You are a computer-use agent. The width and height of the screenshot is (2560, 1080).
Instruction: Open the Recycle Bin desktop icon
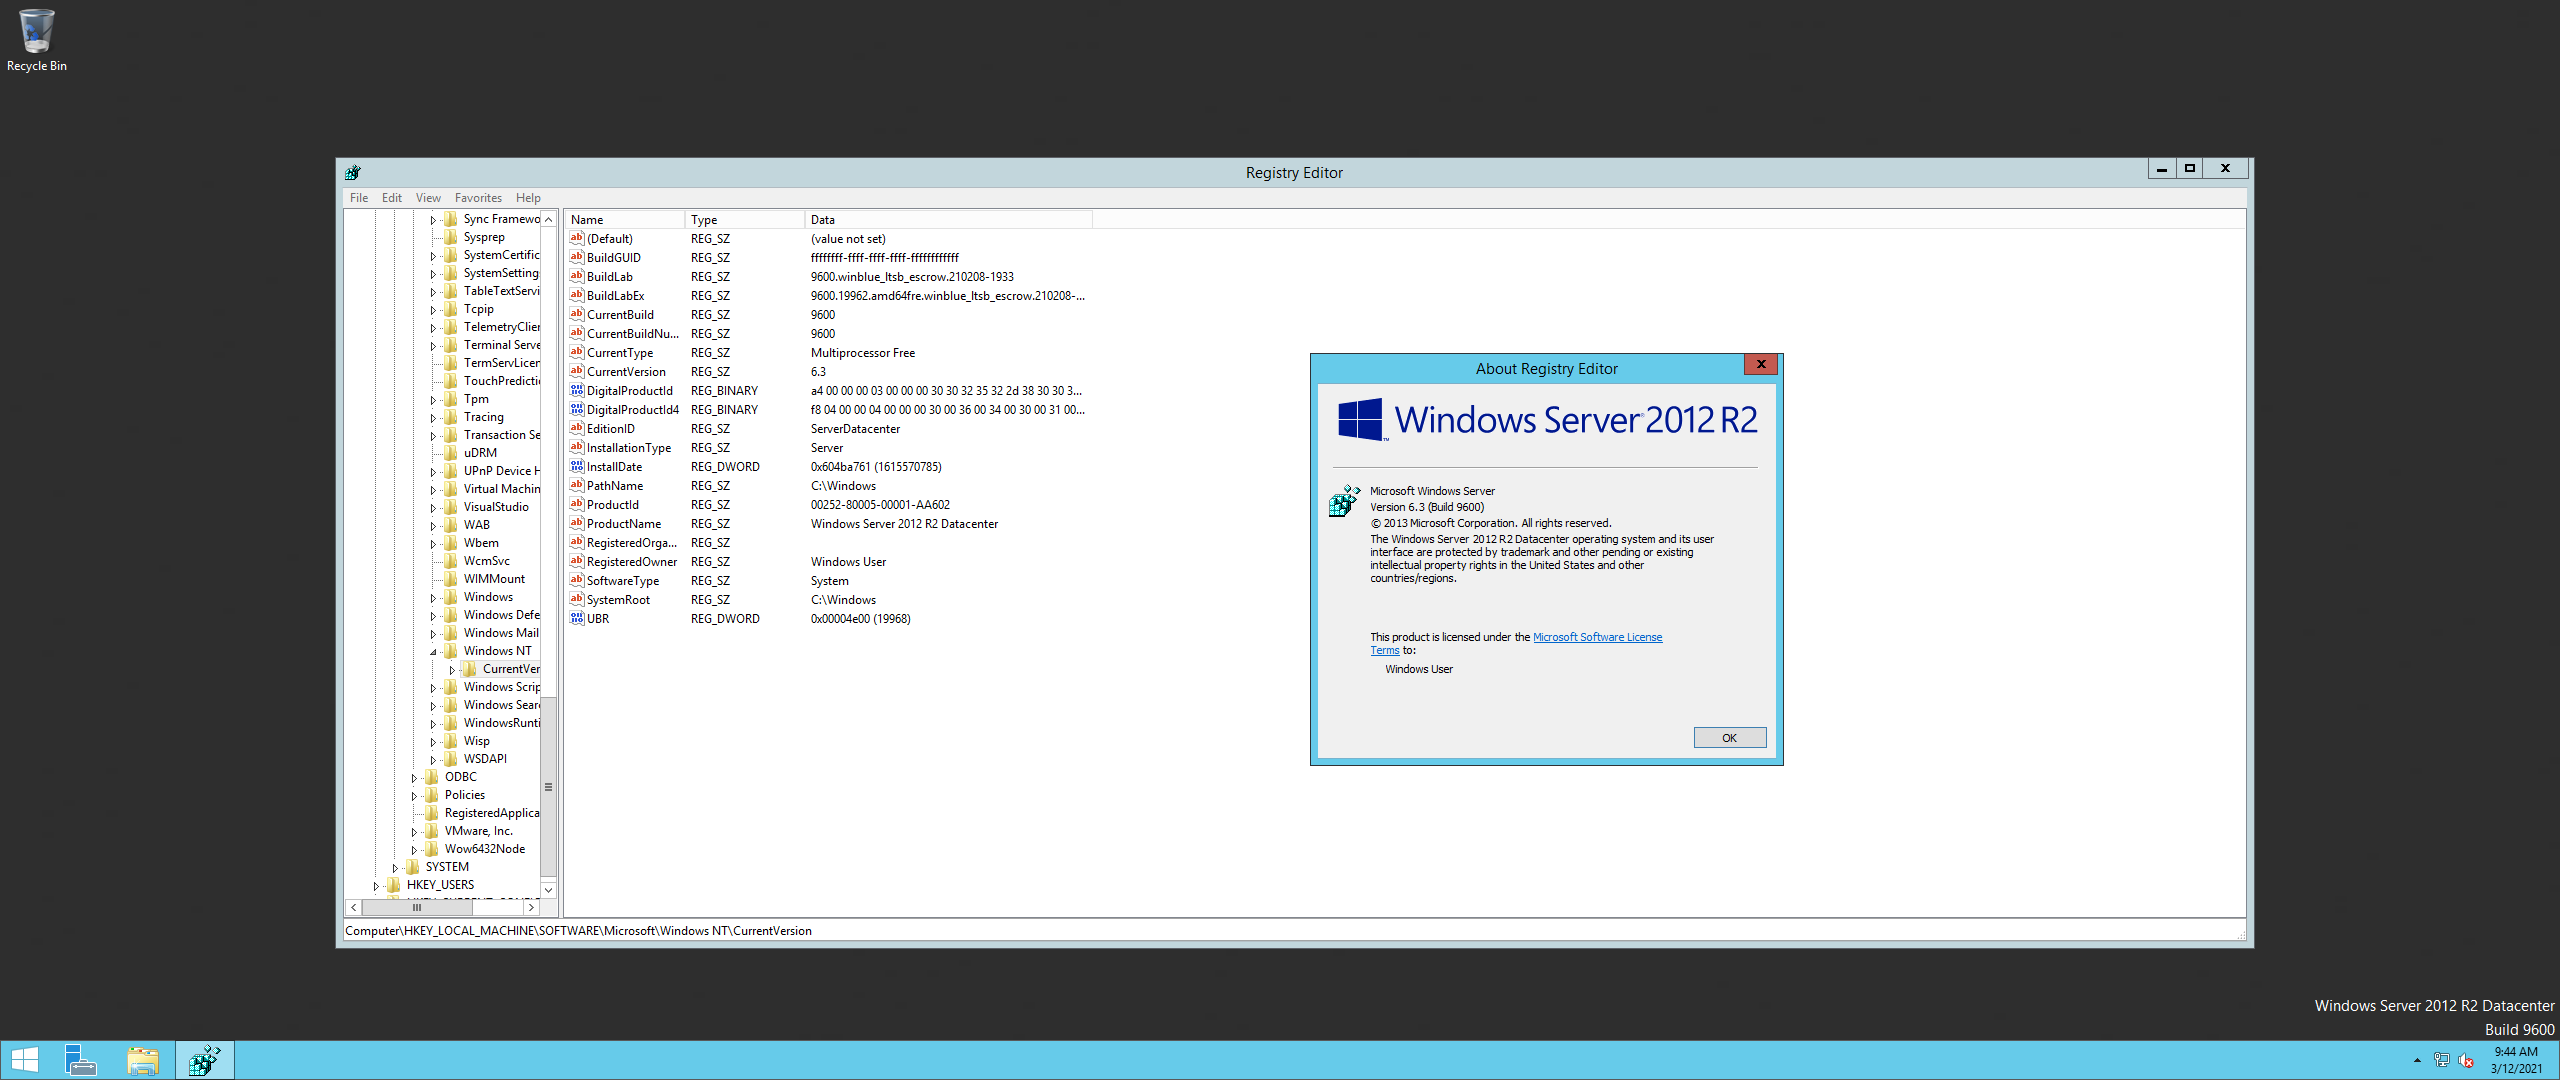pos(36,40)
